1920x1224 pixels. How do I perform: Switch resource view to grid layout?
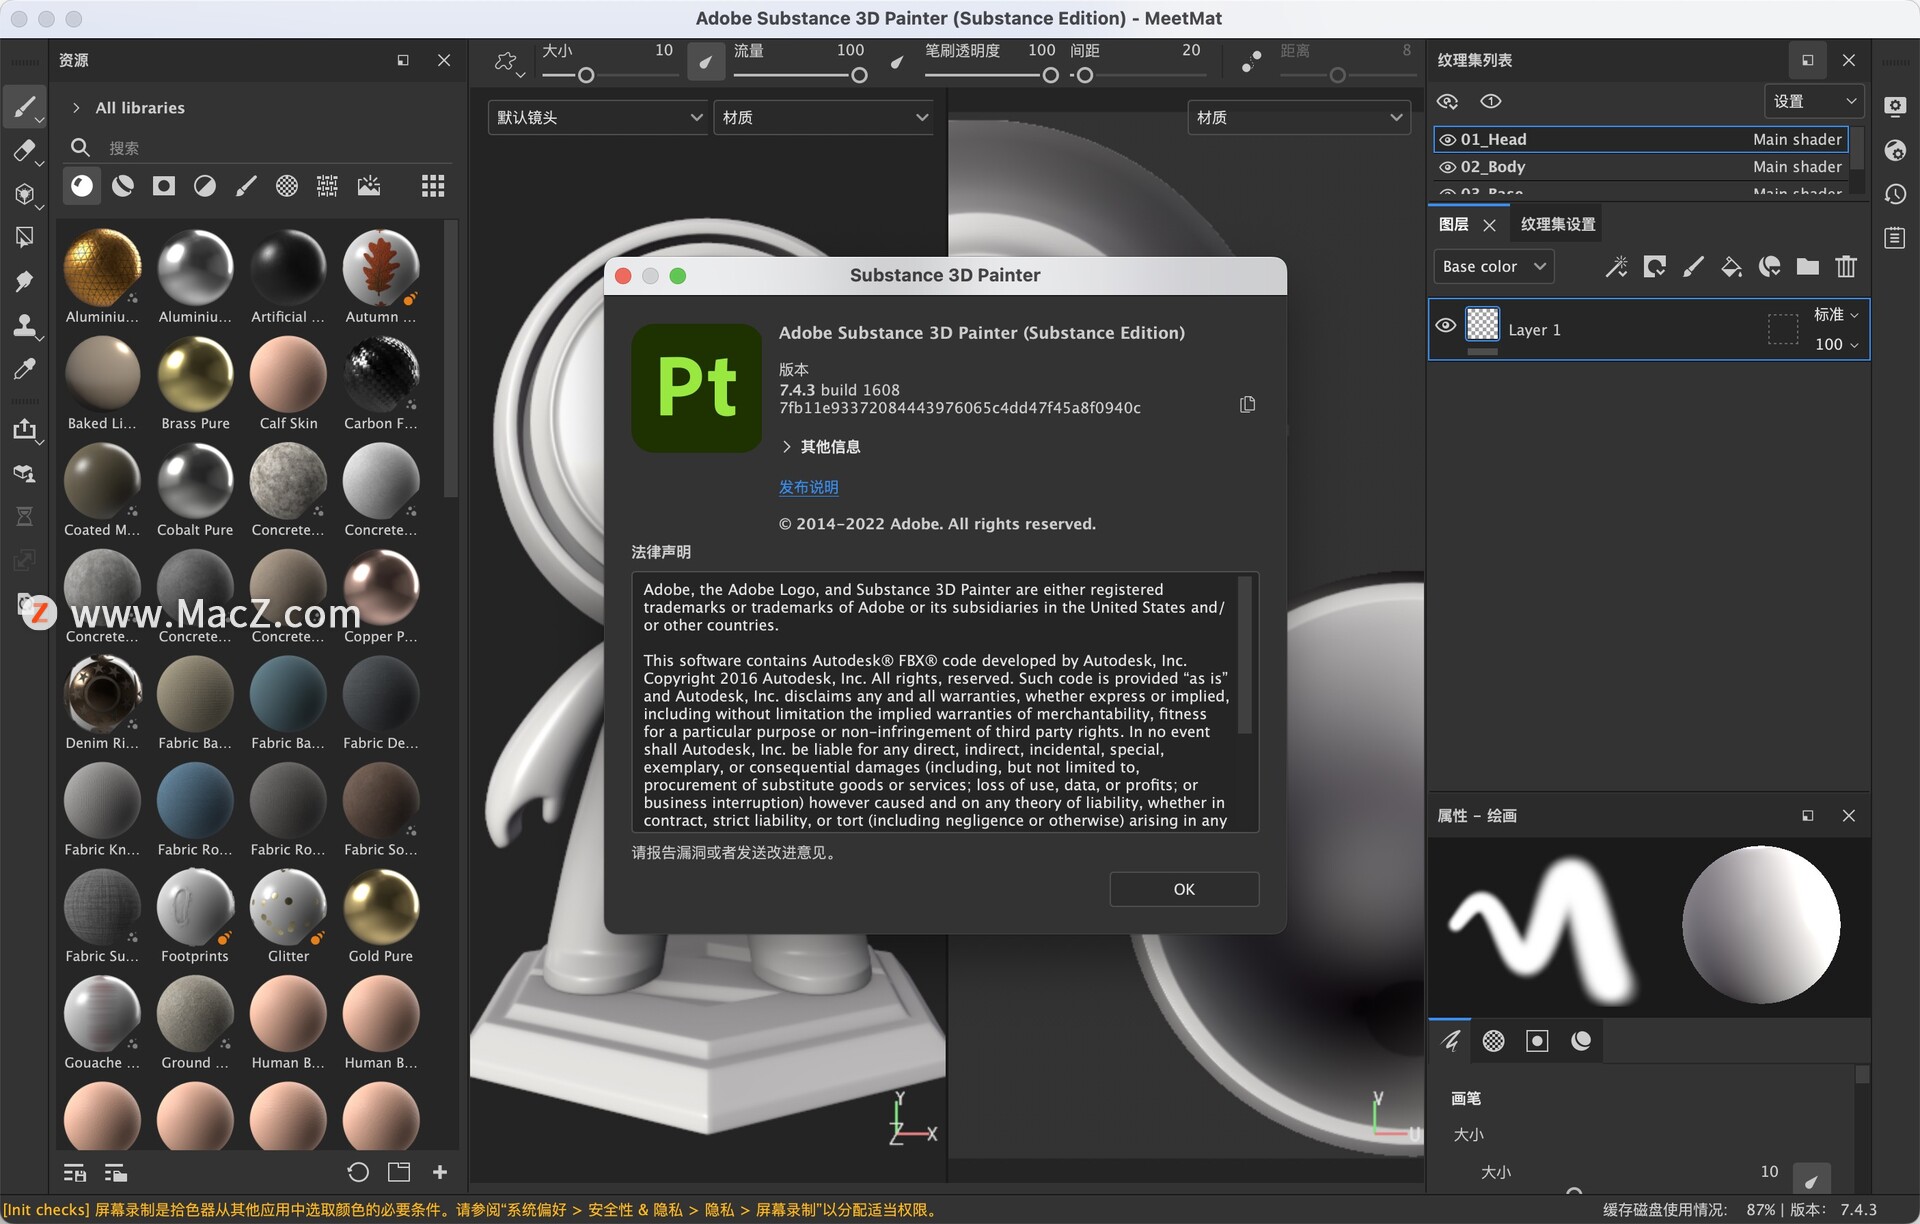[x=433, y=185]
